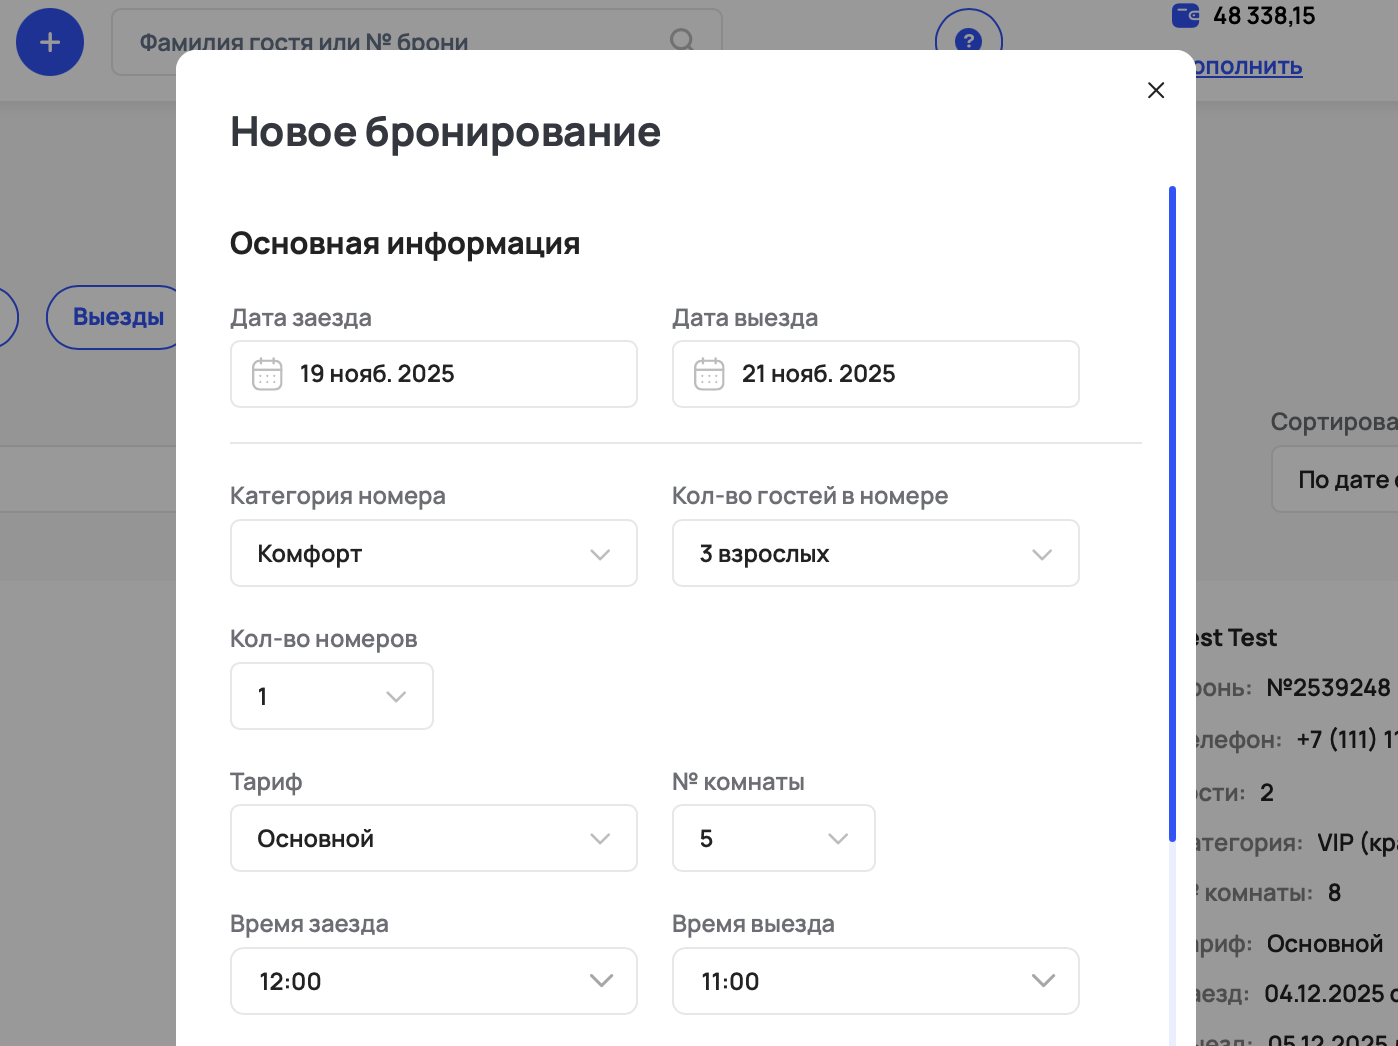The width and height of the screenshot is (1398, 1046).
Task: Click the wallet balance icon
Action: pyautogui.click(x=1185, y=15)
